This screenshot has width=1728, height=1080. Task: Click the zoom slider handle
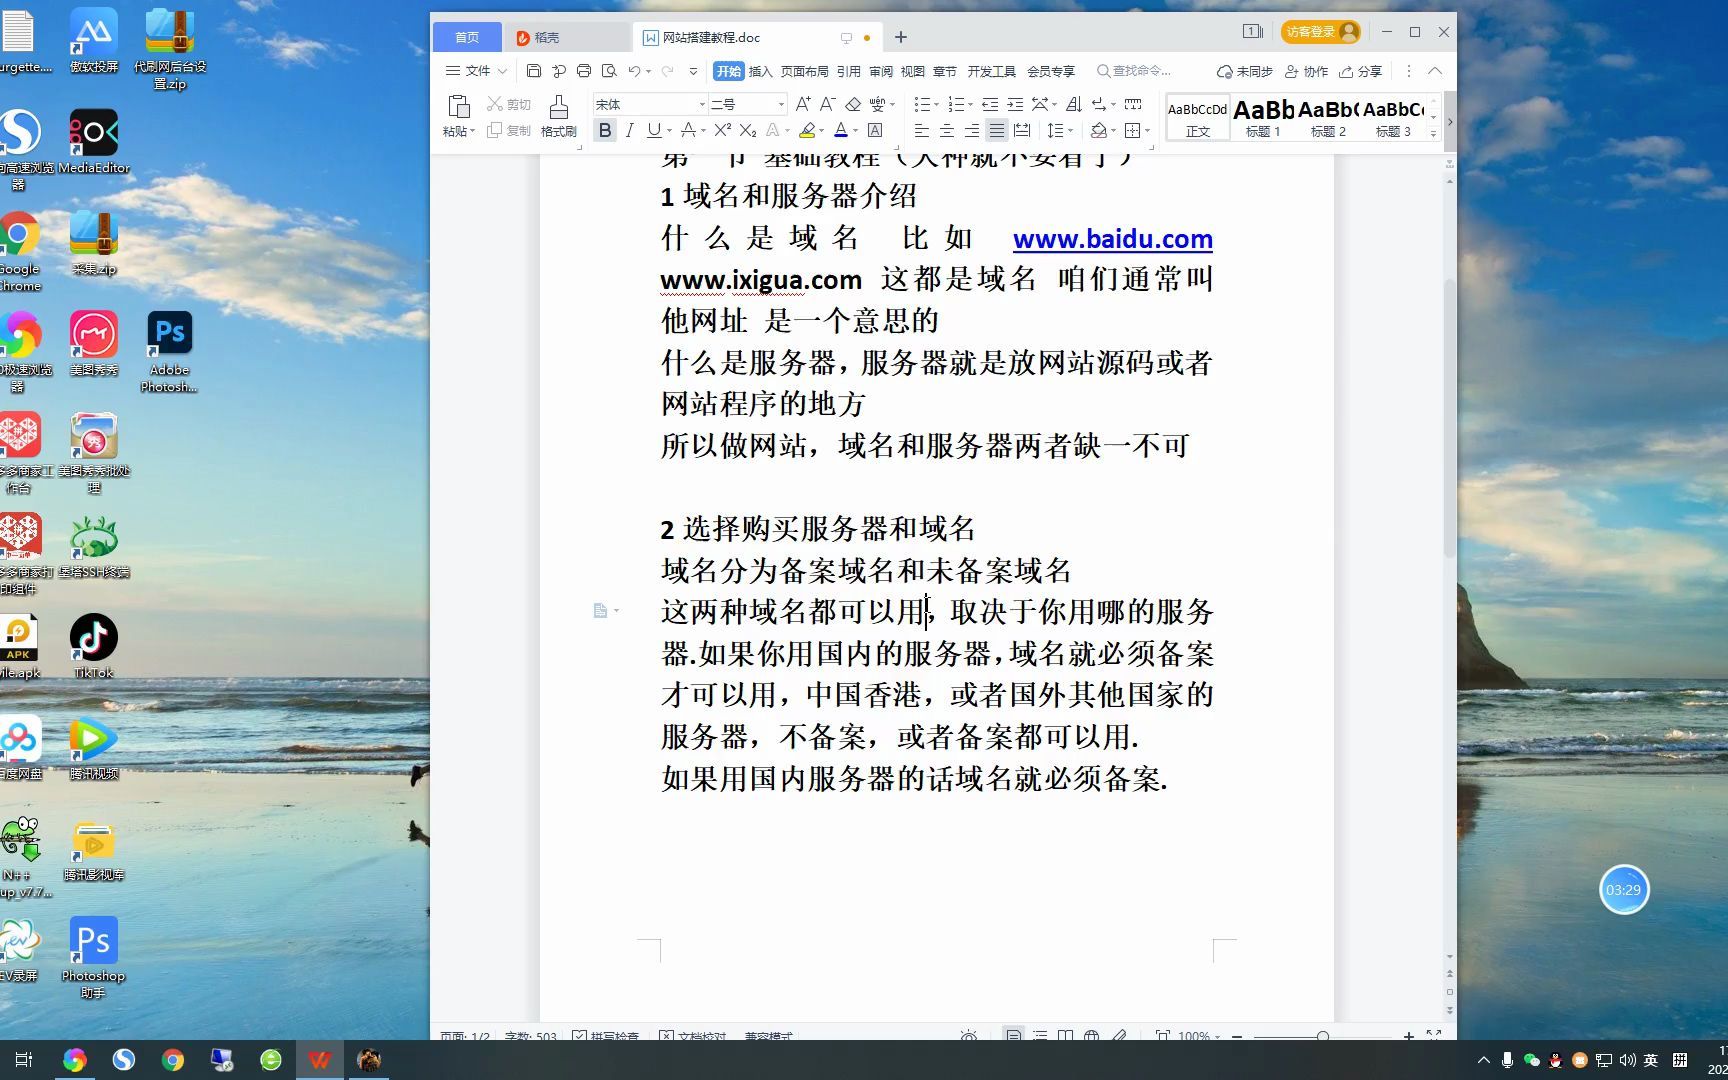tap(1323, 1036)
